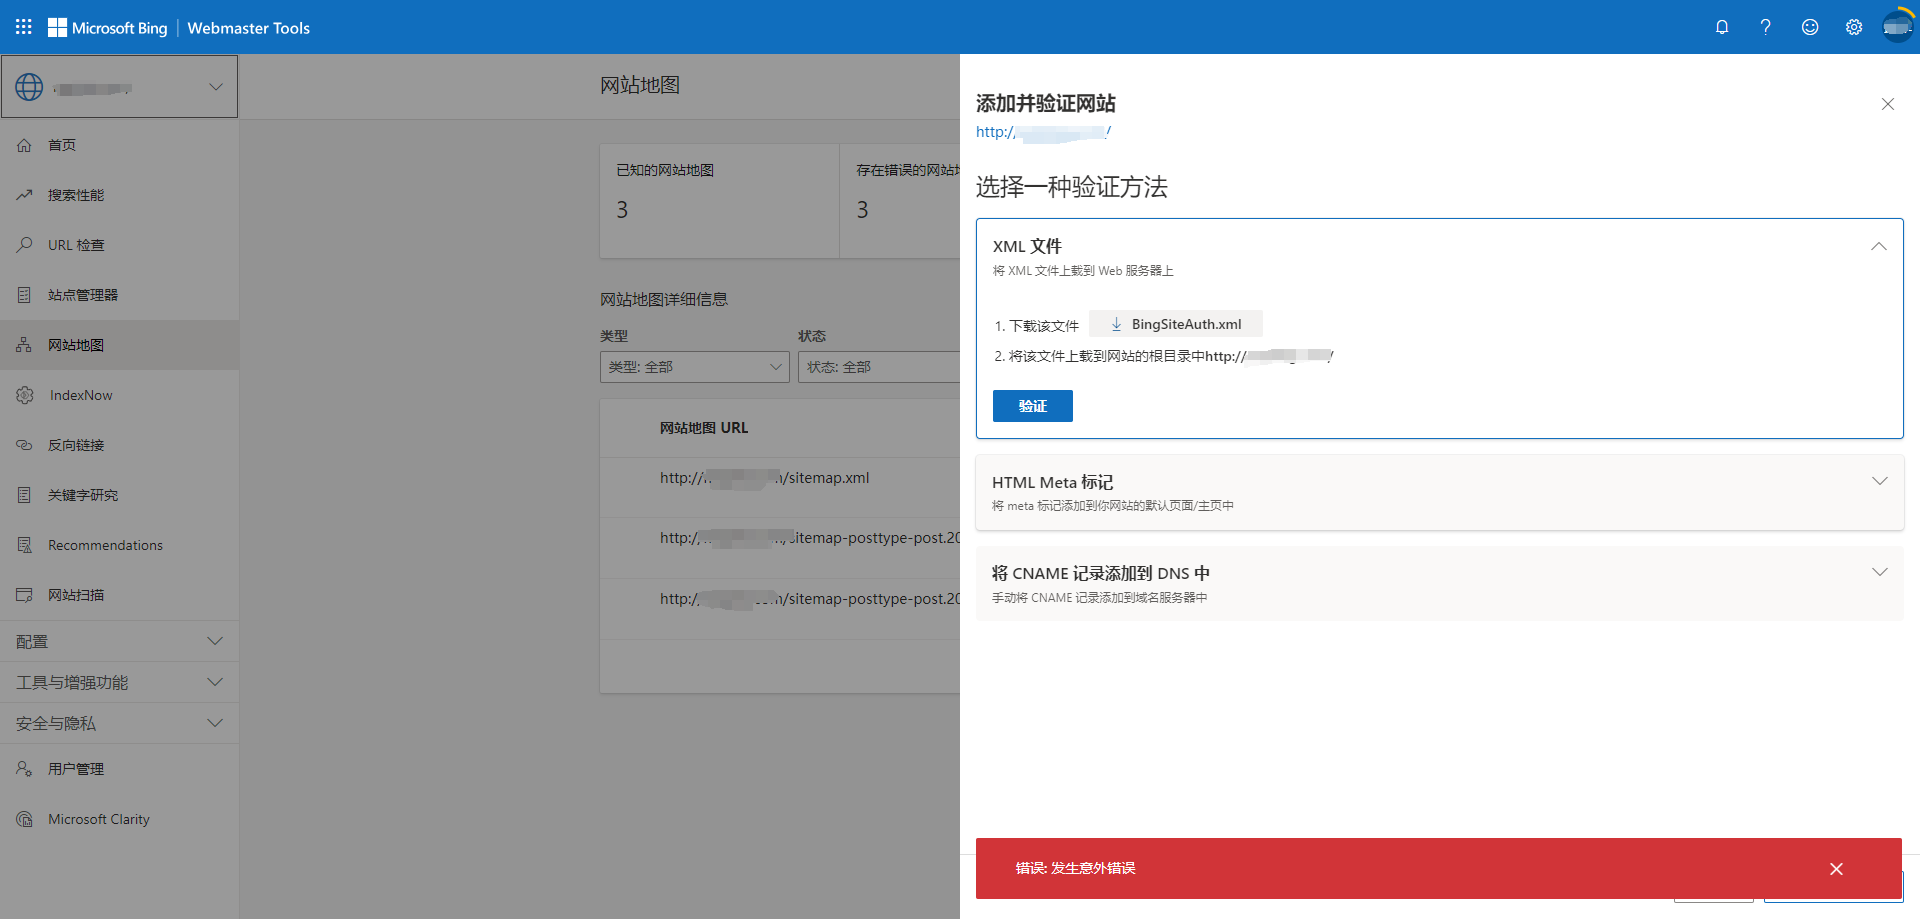
Task: Open URL 检查 in sidebar
Action: (x=119, y=245)
